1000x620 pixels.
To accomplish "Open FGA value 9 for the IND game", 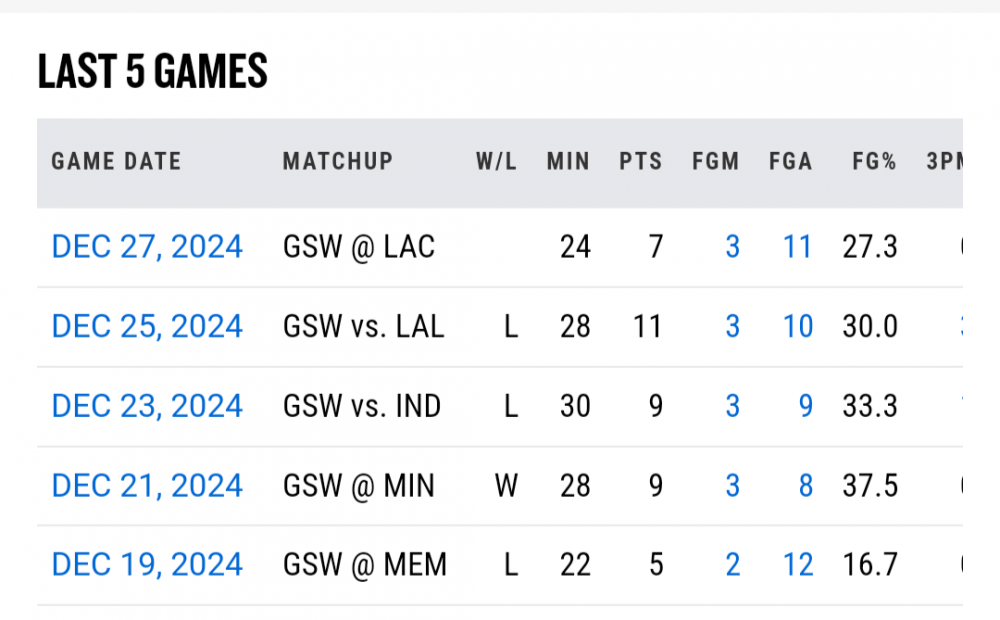I will [805, 407].
